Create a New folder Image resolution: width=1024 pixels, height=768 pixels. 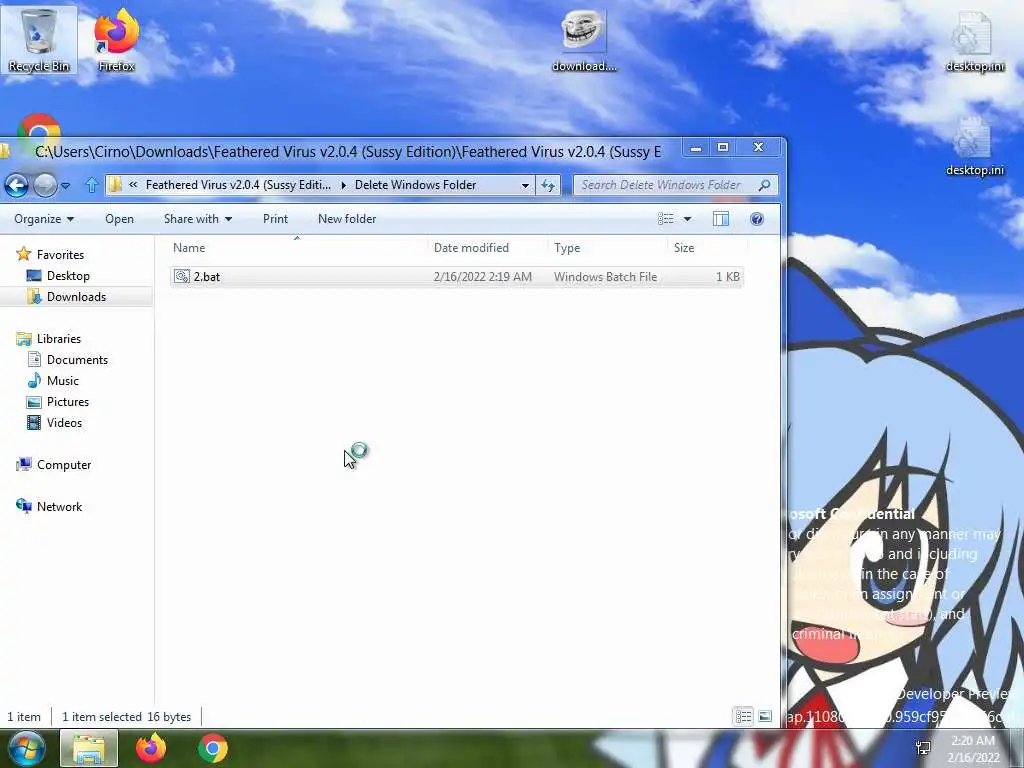pos(347,219)
